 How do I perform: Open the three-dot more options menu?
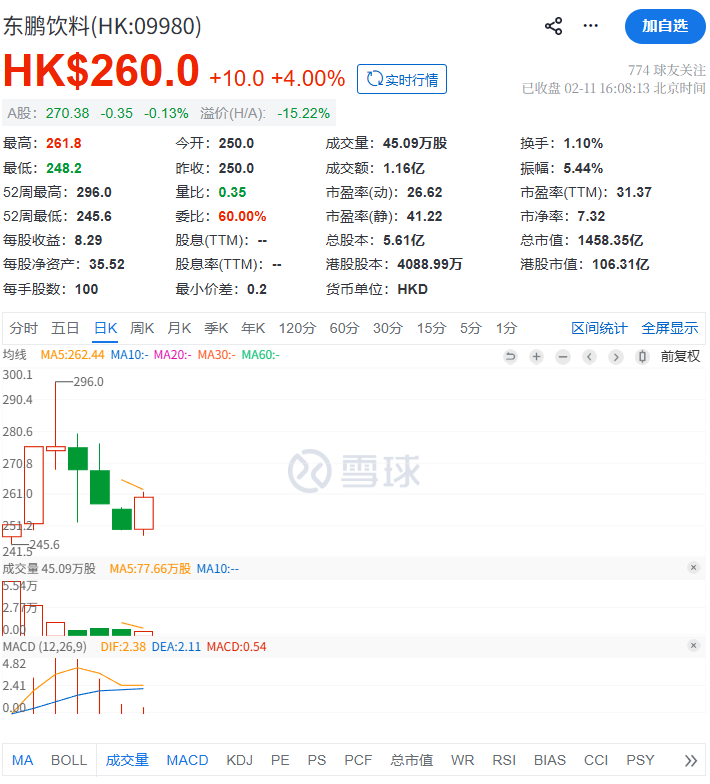tap(590, 26)
